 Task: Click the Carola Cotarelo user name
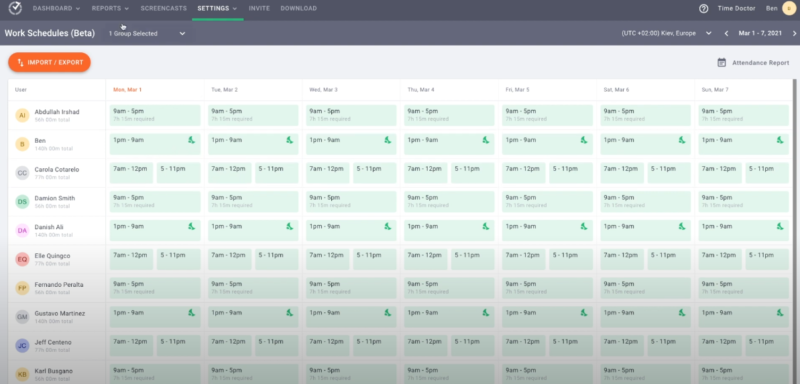point(57,169)
